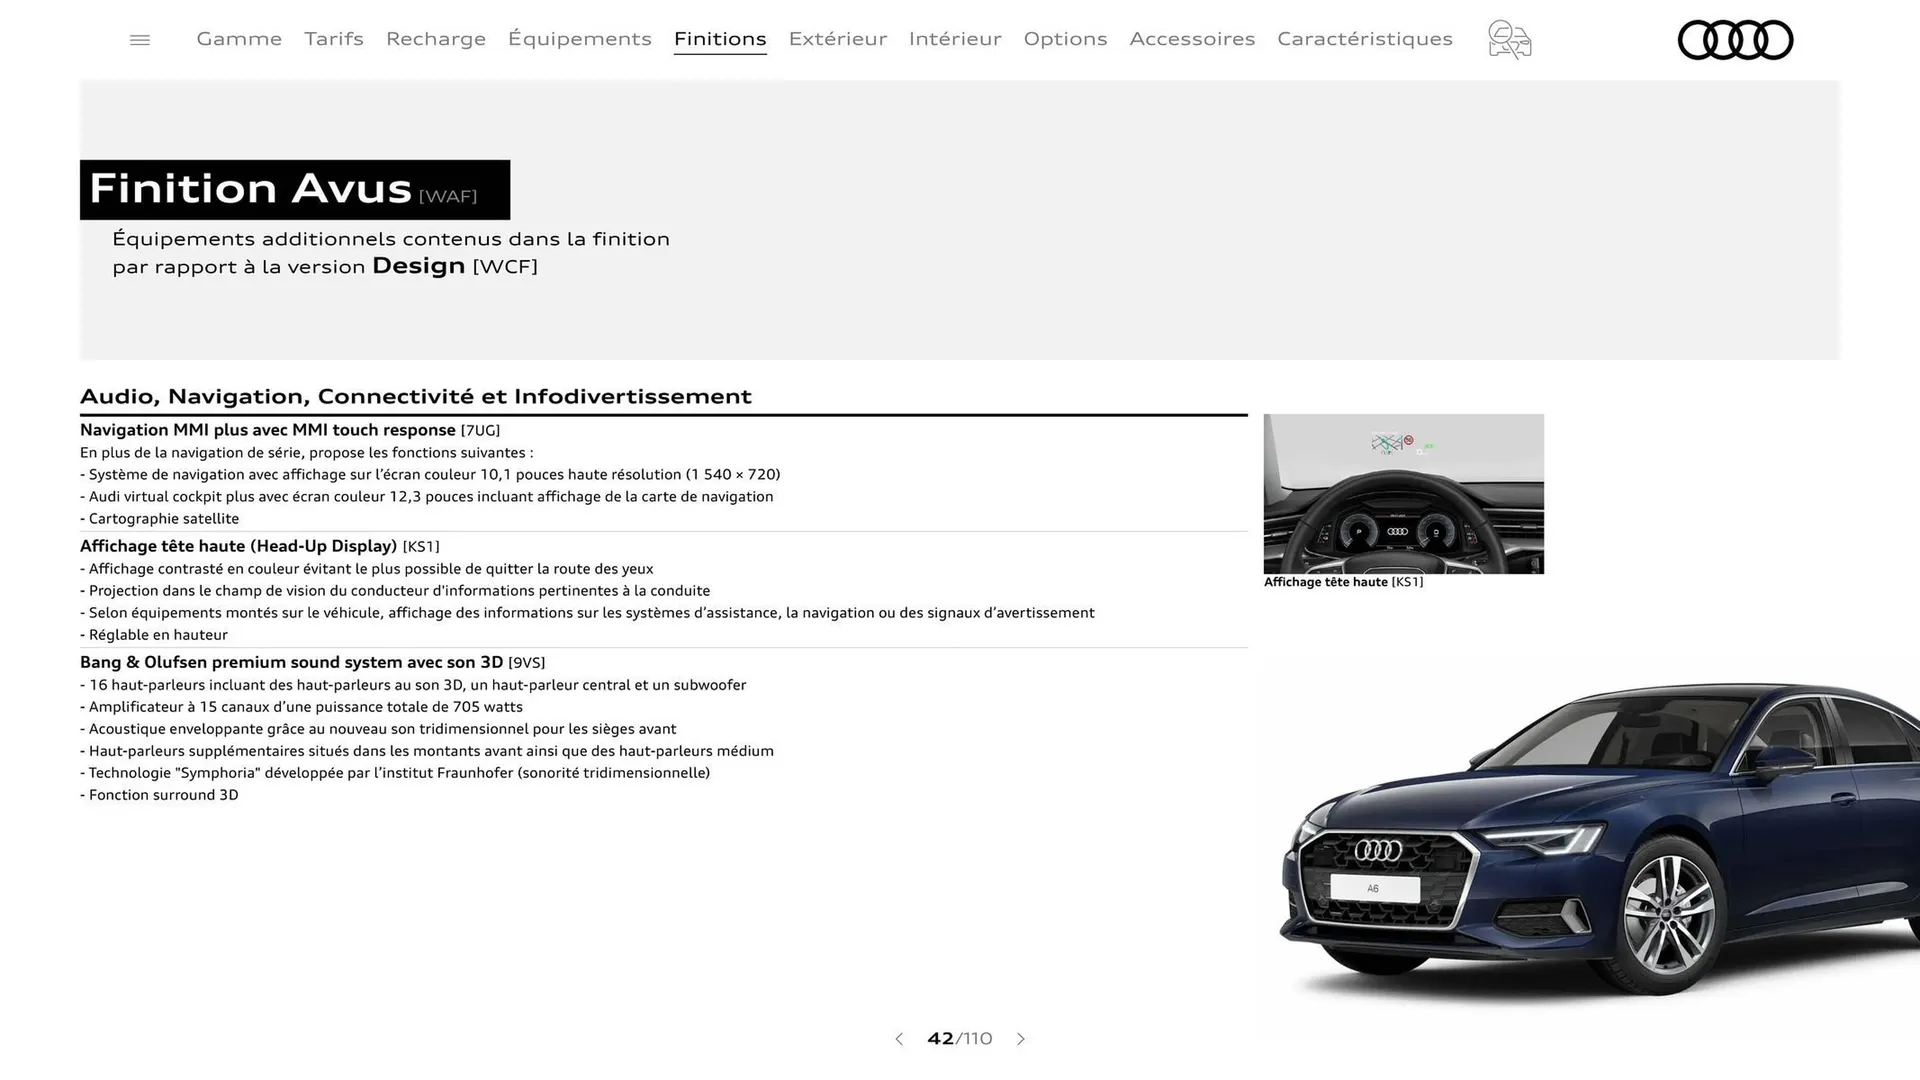Open the Gamme section
Viewport: 1920px width, 1080px height.
pos(238,39)
